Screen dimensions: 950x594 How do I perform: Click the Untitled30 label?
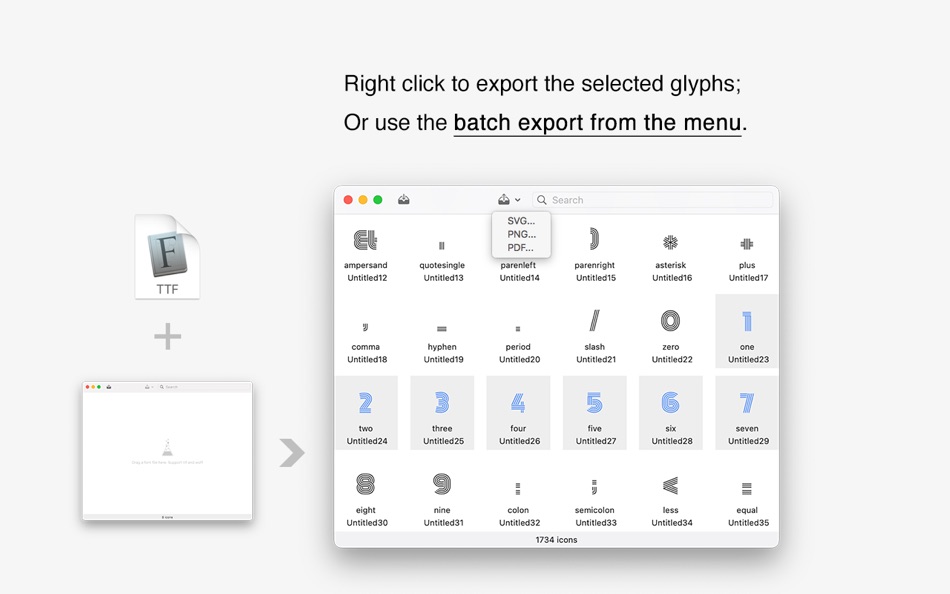pyautogui.click(x=367, y=522)
